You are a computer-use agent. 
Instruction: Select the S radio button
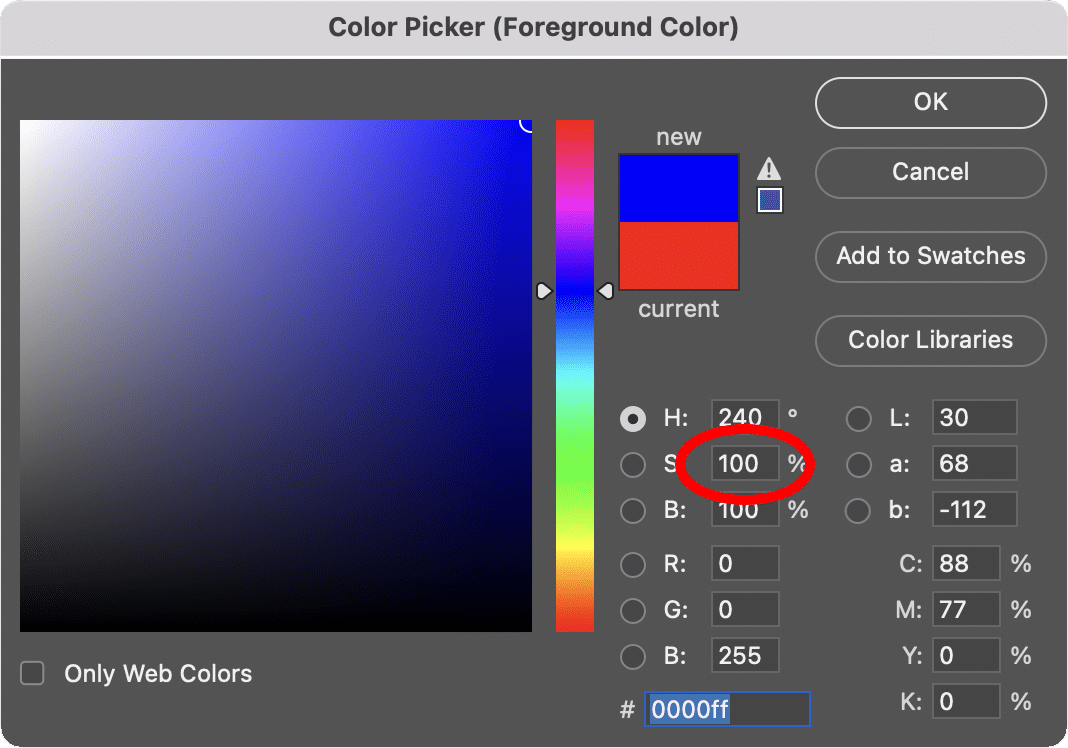633,464
